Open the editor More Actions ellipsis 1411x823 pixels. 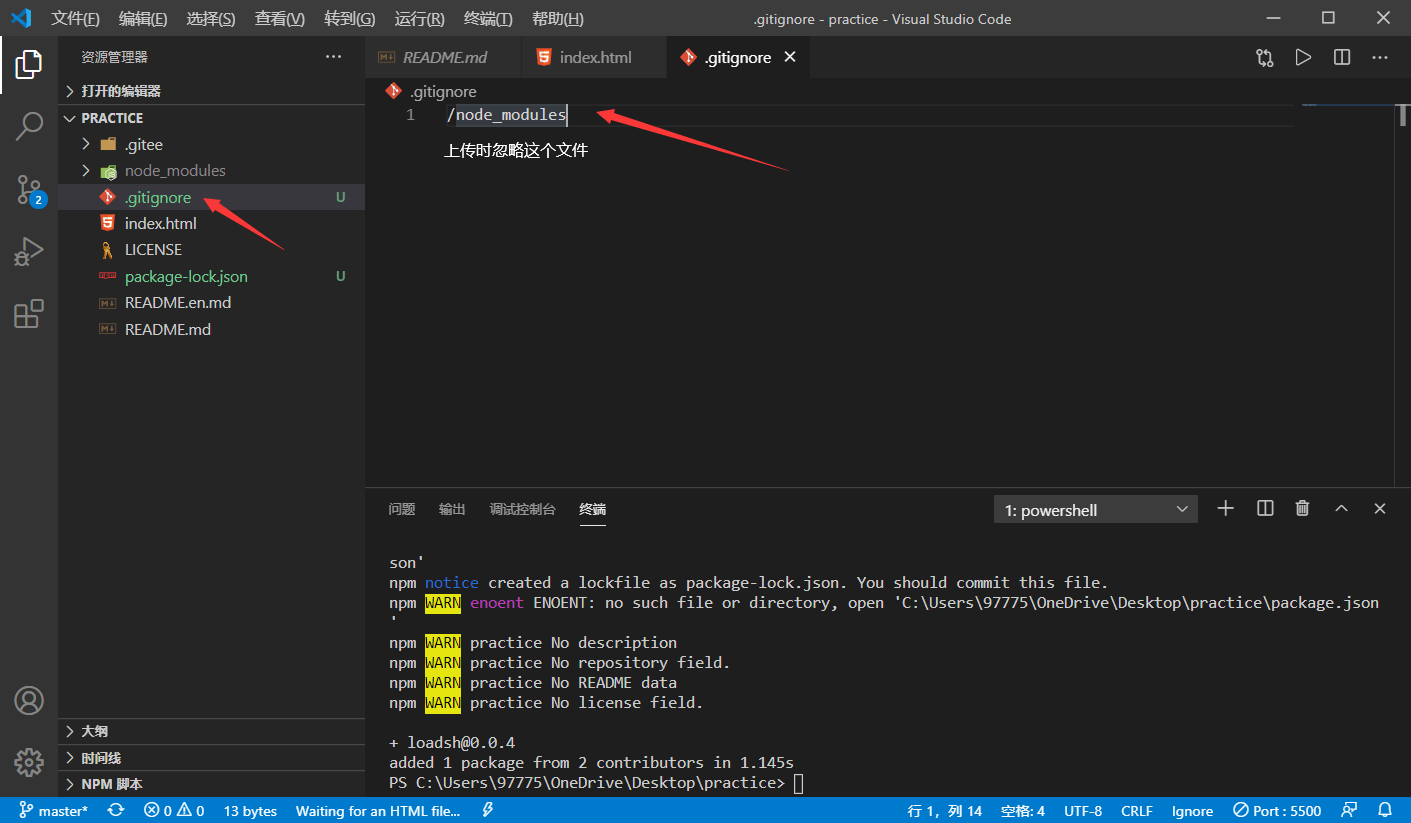1380,58
